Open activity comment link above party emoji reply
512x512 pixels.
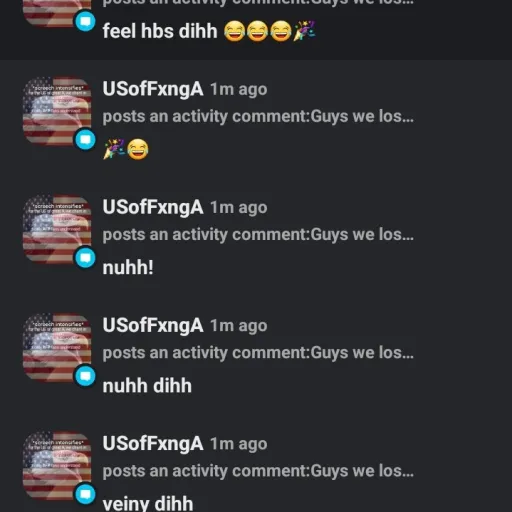pos(258,117)
